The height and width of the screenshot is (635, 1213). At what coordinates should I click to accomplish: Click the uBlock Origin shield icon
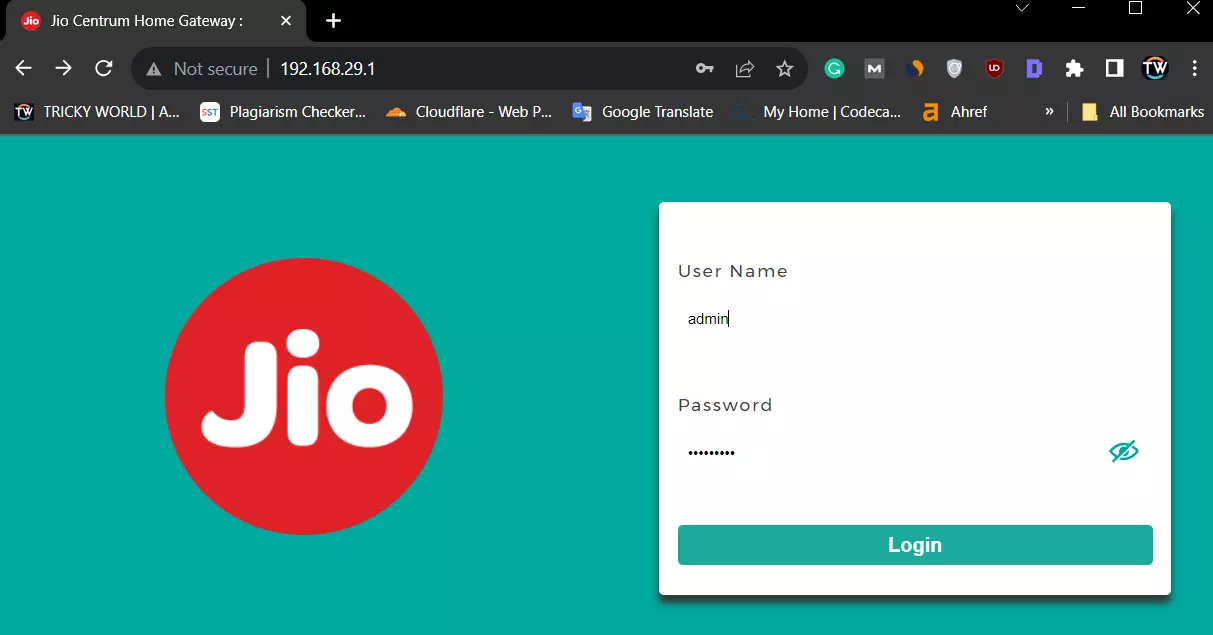tap(994, 68)
